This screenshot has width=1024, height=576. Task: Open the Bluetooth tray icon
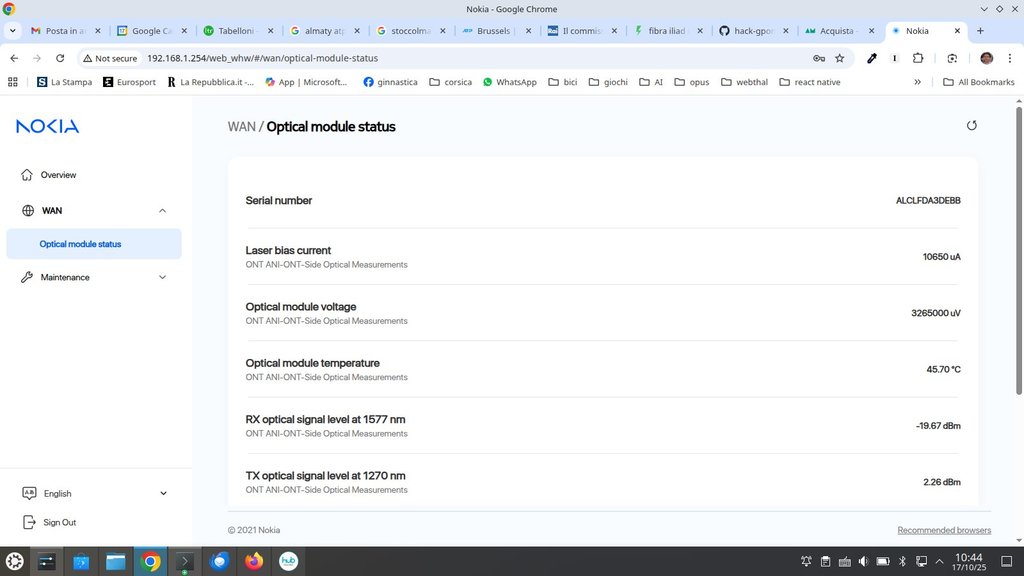(x=902, y=561)
